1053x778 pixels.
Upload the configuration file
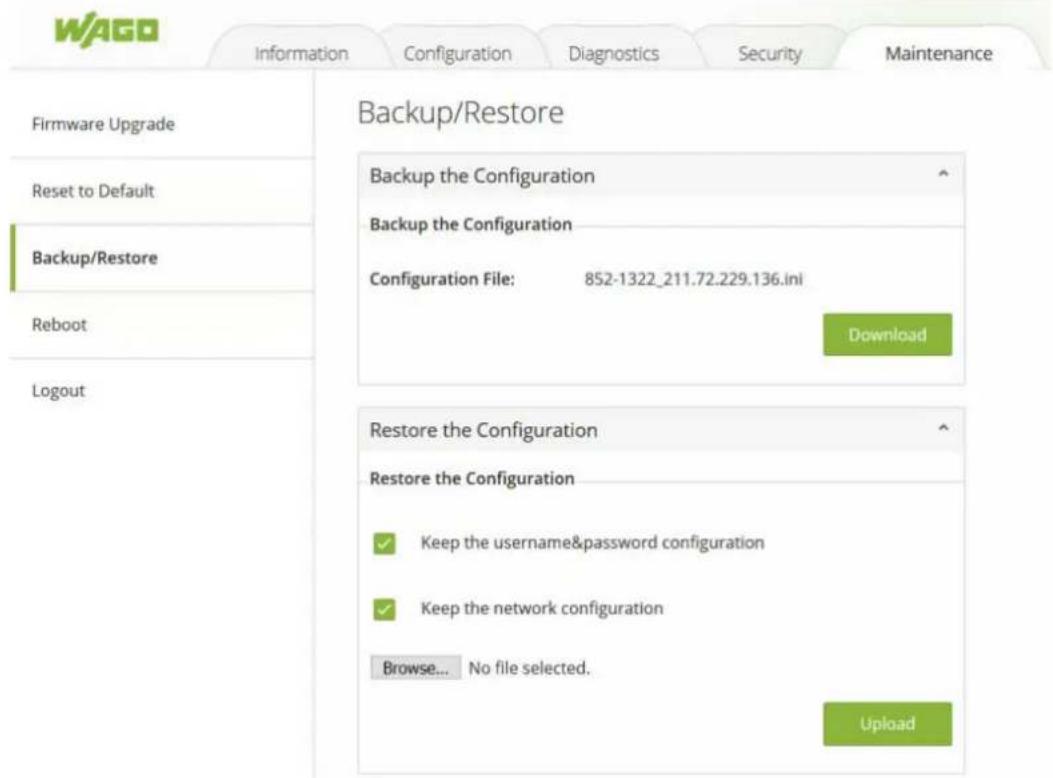887,724
